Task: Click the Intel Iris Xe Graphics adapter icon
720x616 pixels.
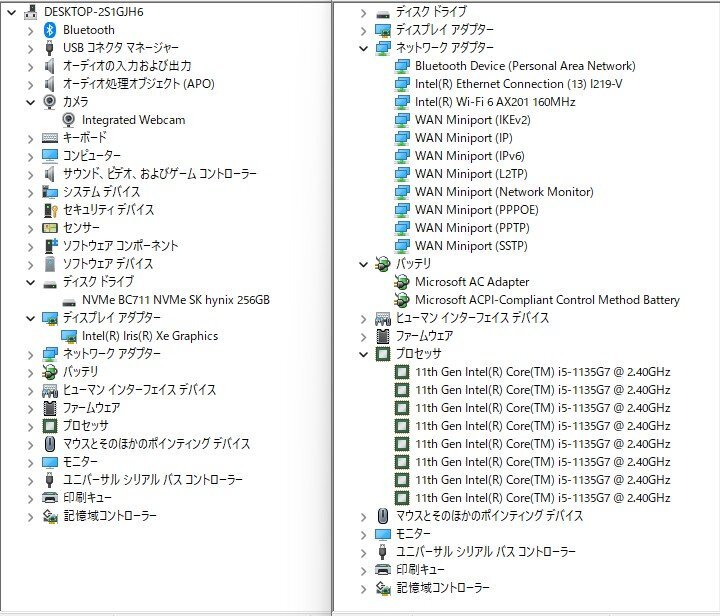Action: [x=69, y=336]
